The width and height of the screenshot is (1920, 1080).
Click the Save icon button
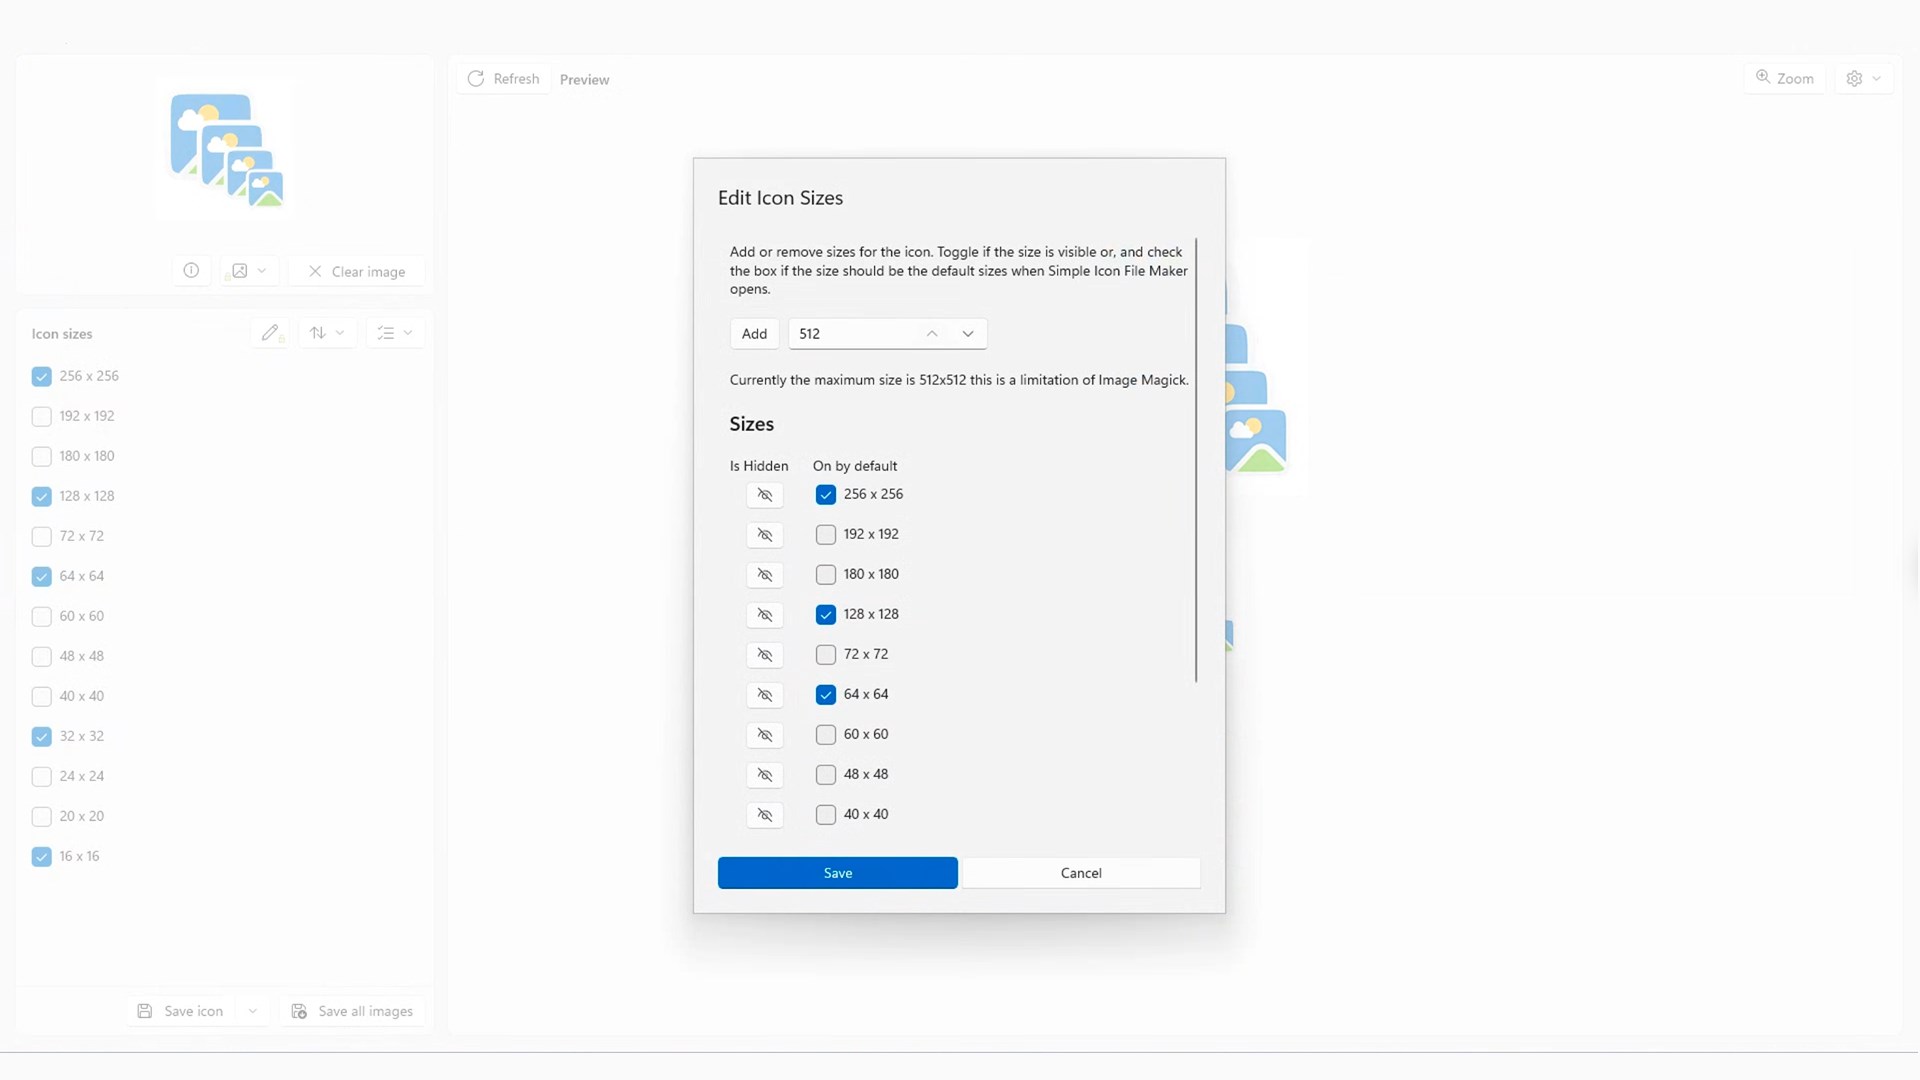tap(181, 1012)
